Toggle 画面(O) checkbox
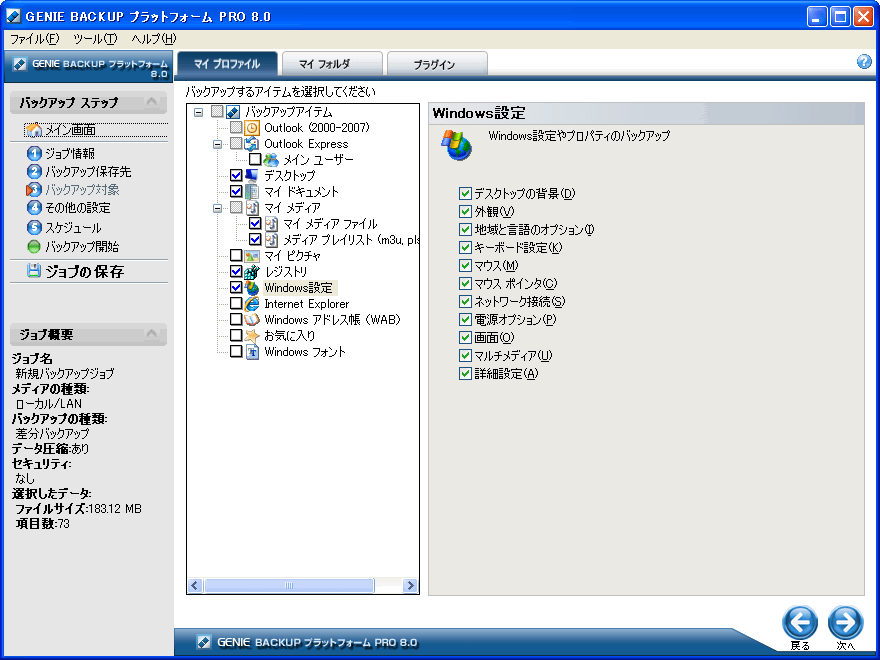Screen dimensions: 880x660 click(465, 337)
